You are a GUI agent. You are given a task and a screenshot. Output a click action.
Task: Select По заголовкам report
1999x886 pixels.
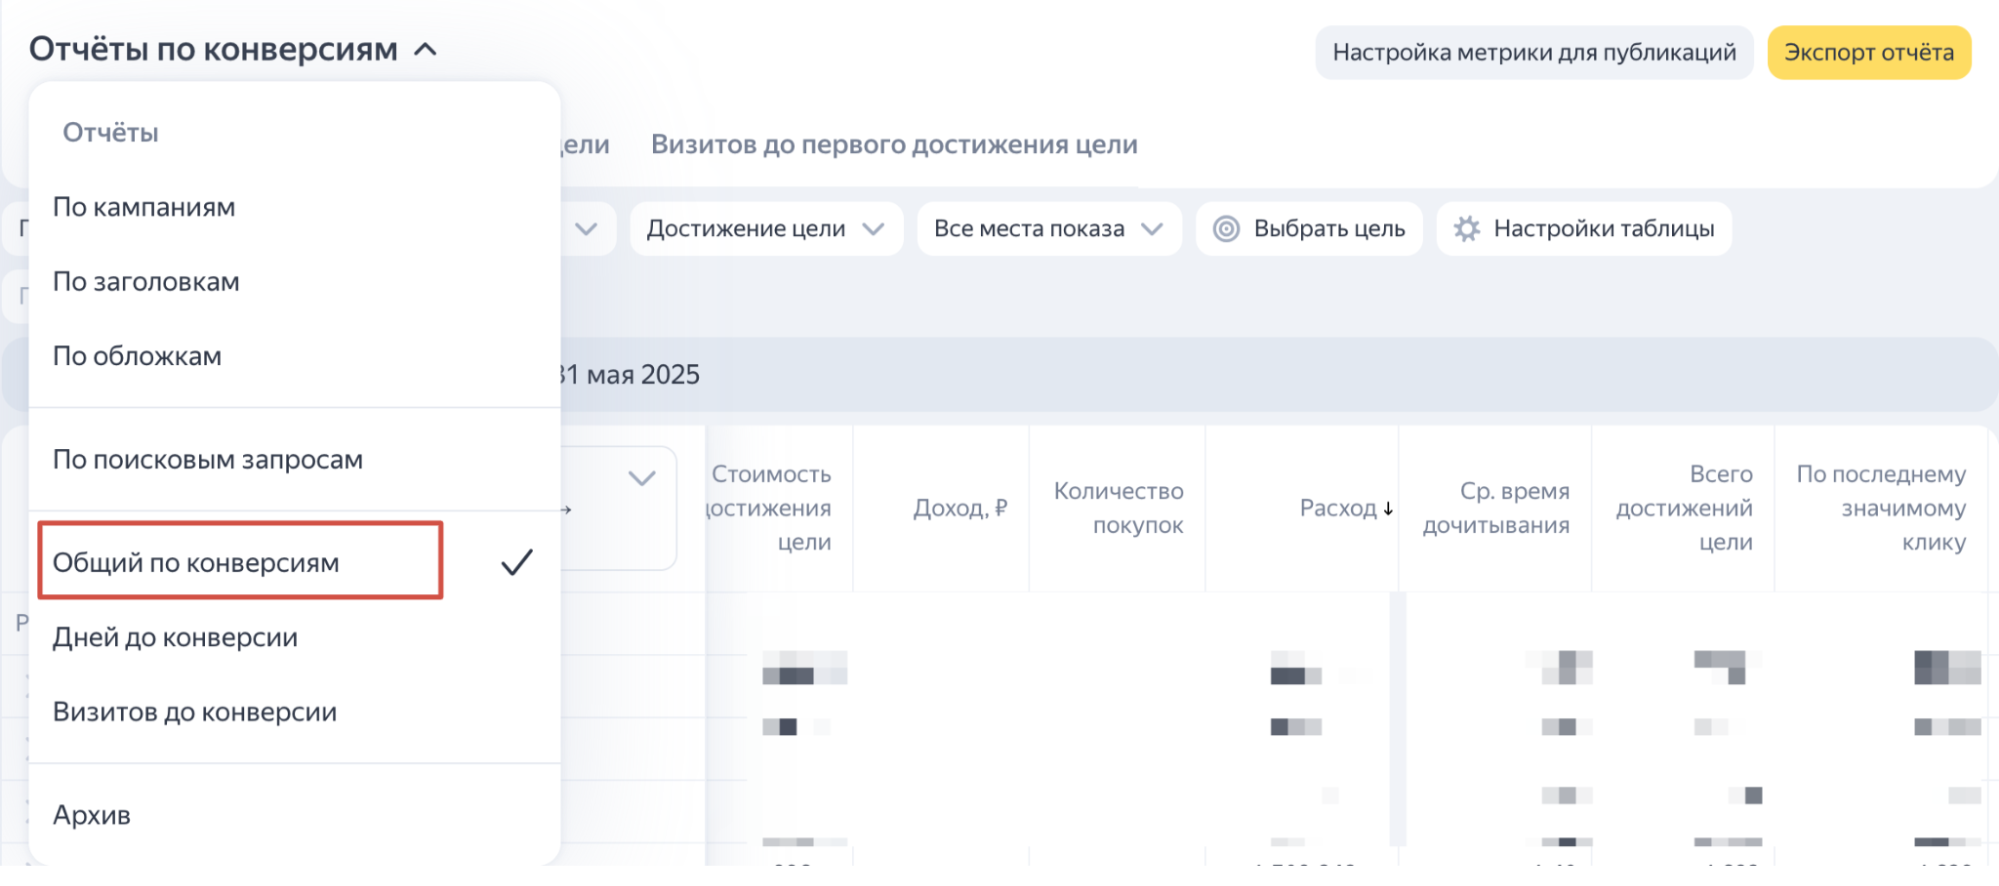[x=294, y=282]
